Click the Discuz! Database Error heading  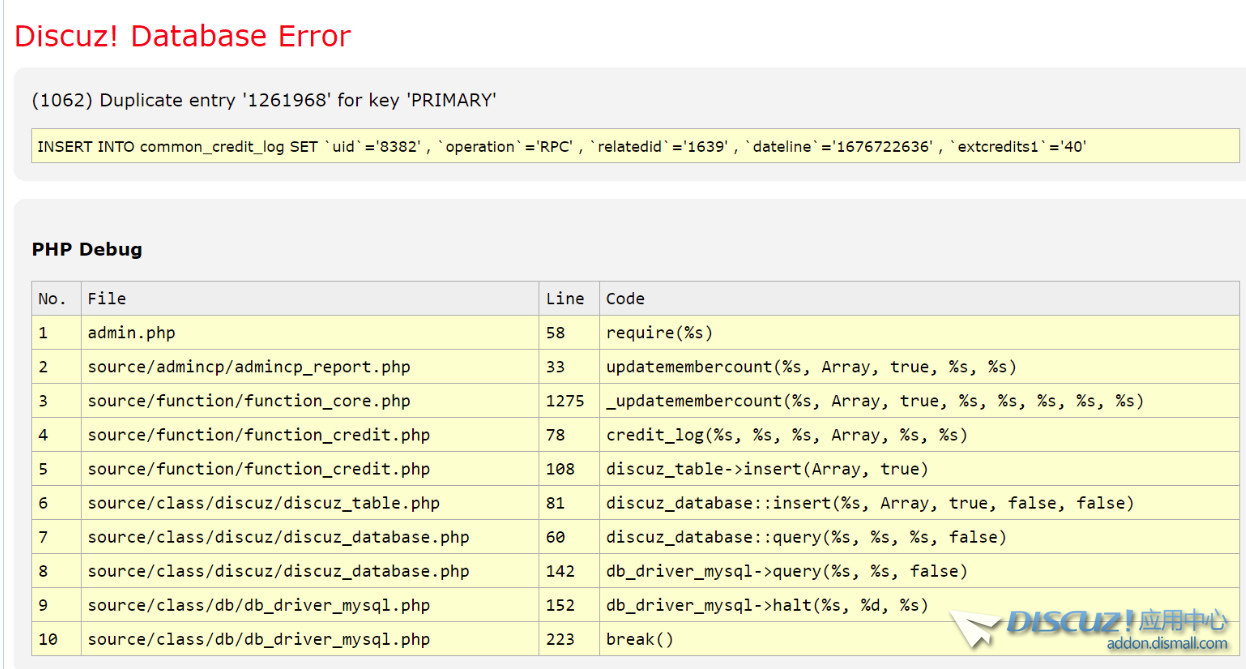(x=182, y=36)
